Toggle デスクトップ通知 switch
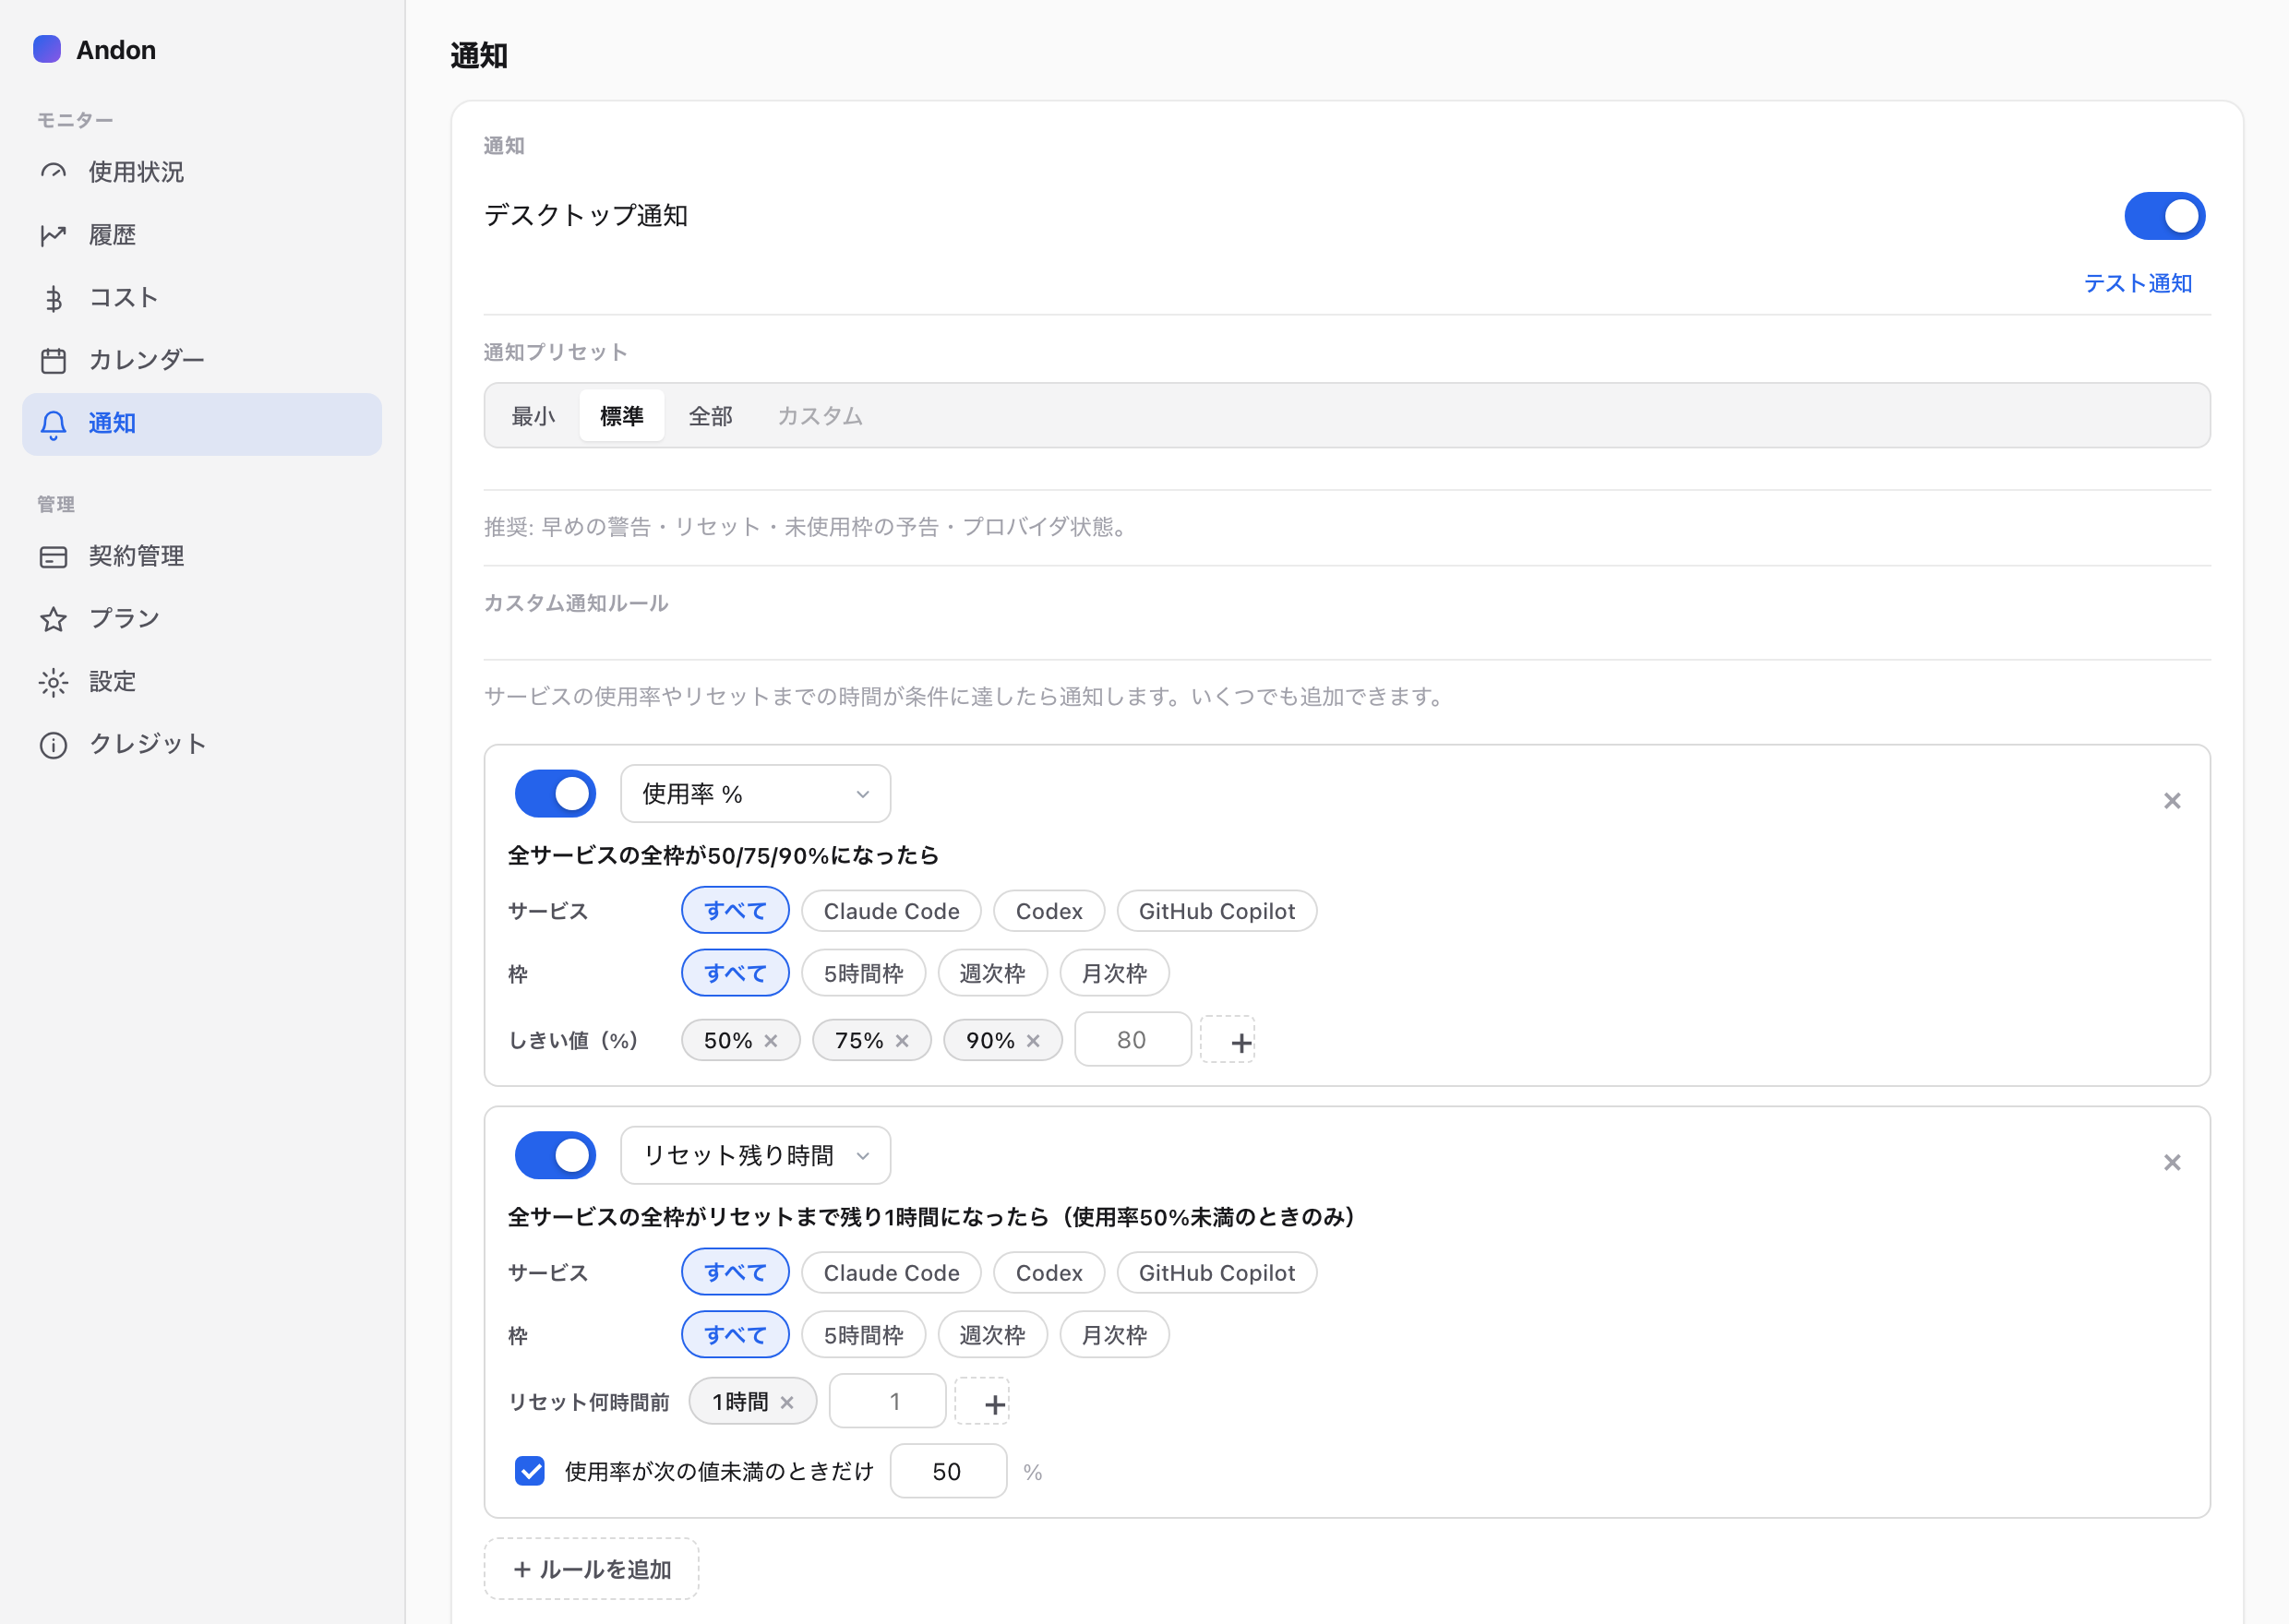 [x=2164, y=216]
